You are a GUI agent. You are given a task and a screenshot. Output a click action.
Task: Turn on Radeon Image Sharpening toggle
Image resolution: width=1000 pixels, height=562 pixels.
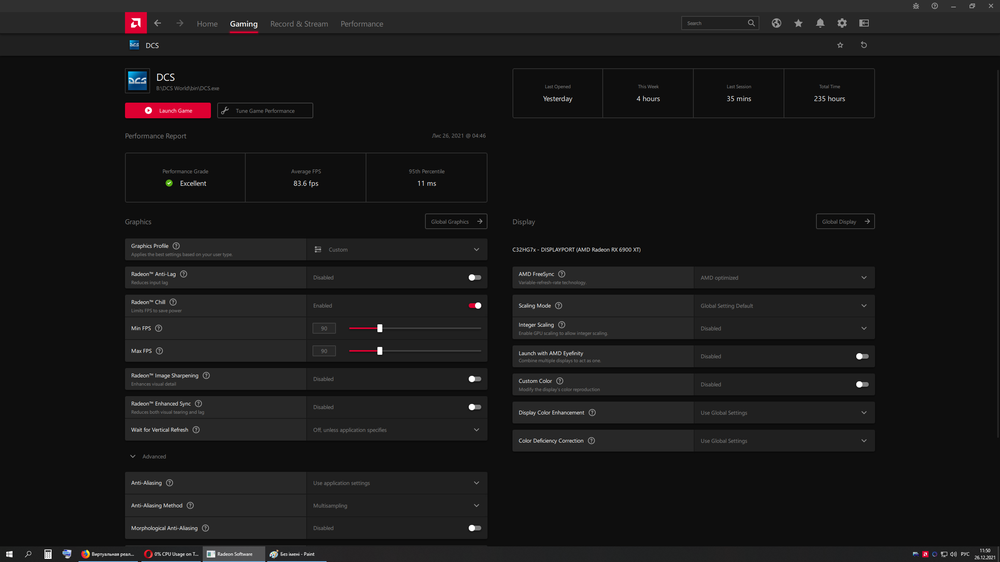475,379
